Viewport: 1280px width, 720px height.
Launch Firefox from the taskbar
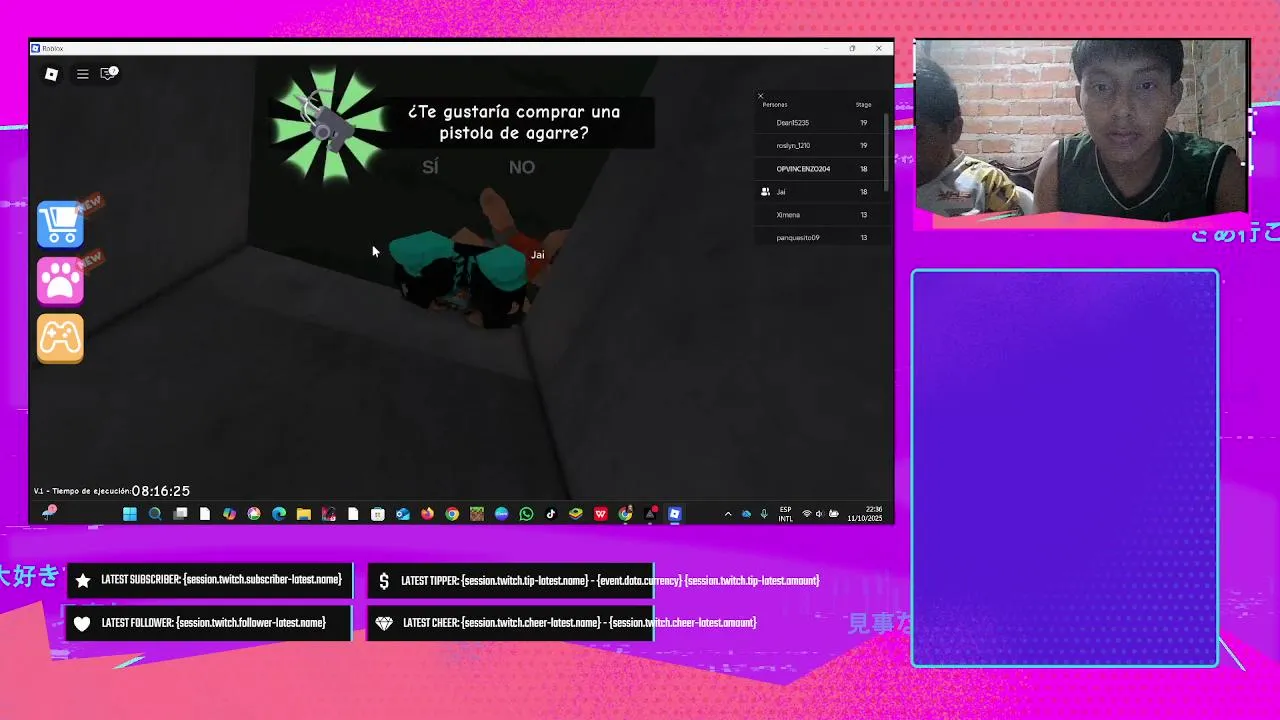(428, 514)
